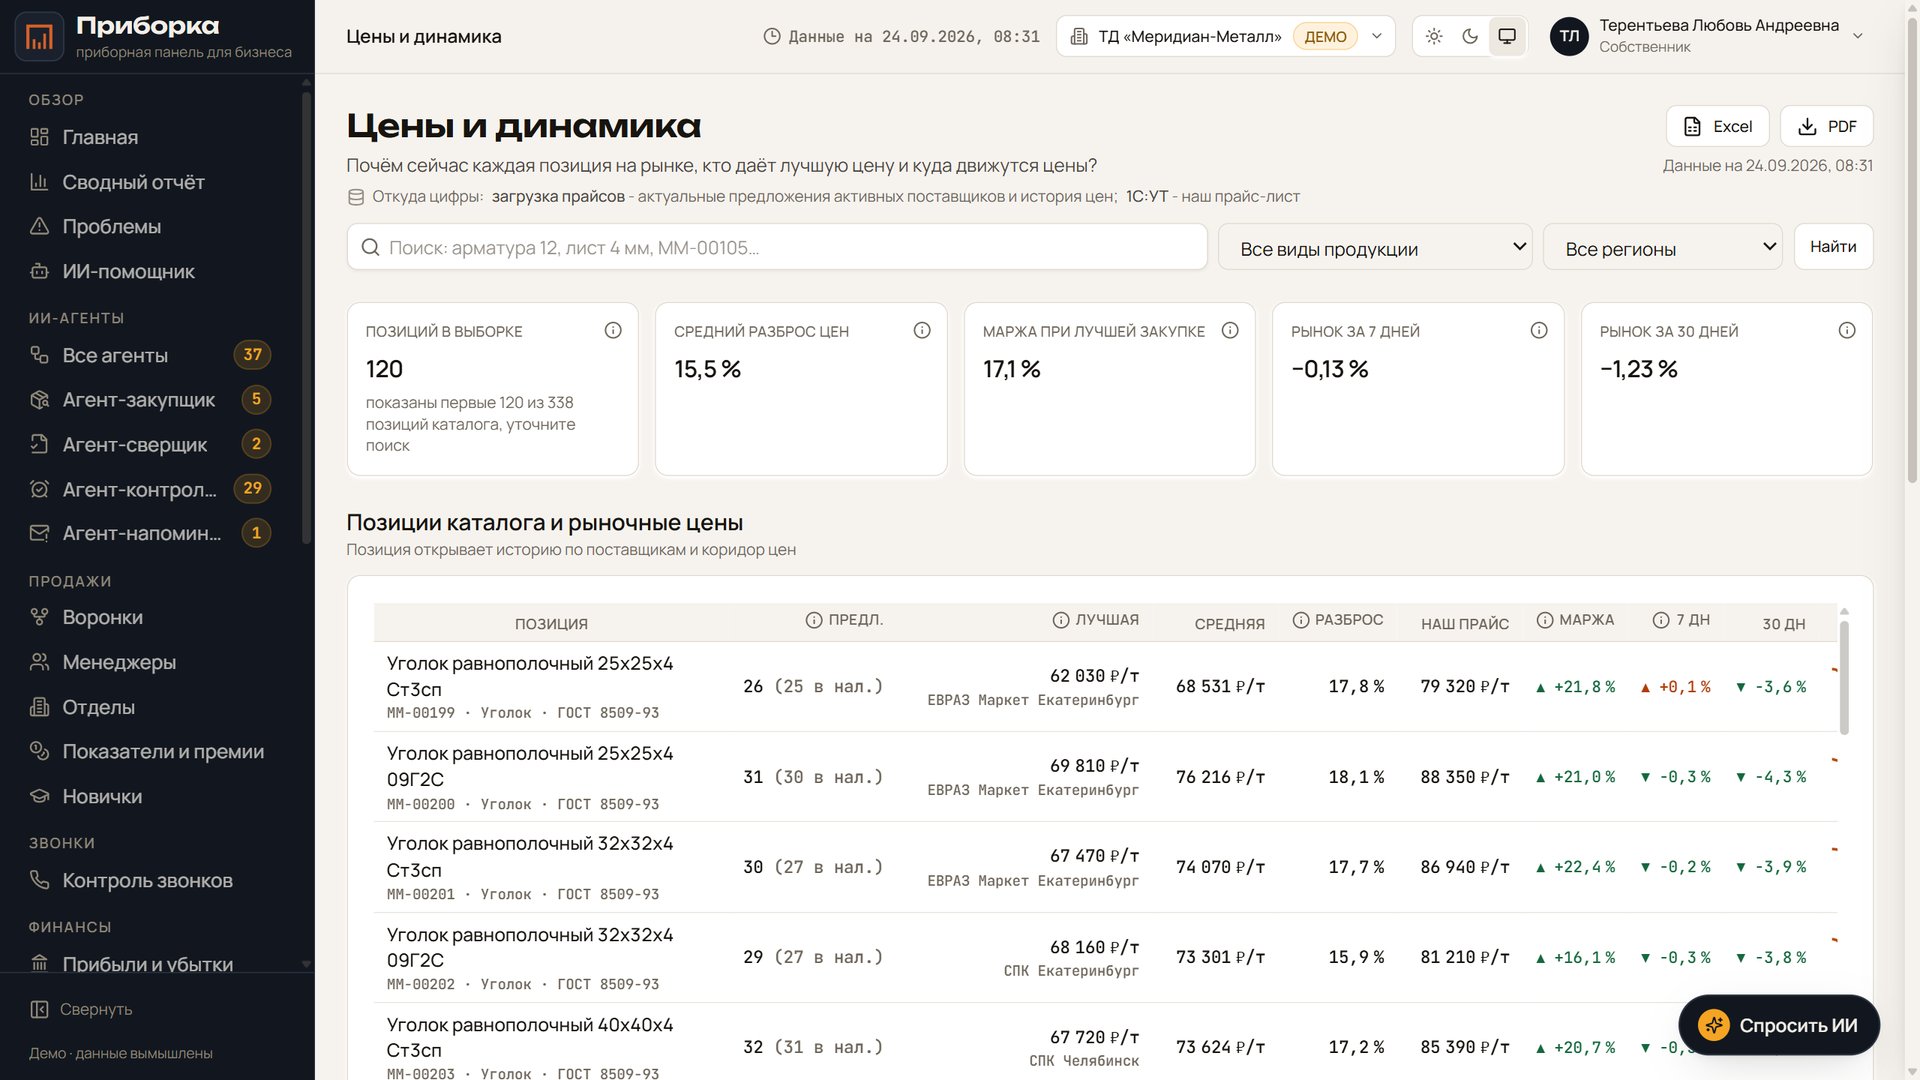Click the table vertical scrollbar
The height and width of the screenshot is (1080, 1920).
[x=1844, y=677]
